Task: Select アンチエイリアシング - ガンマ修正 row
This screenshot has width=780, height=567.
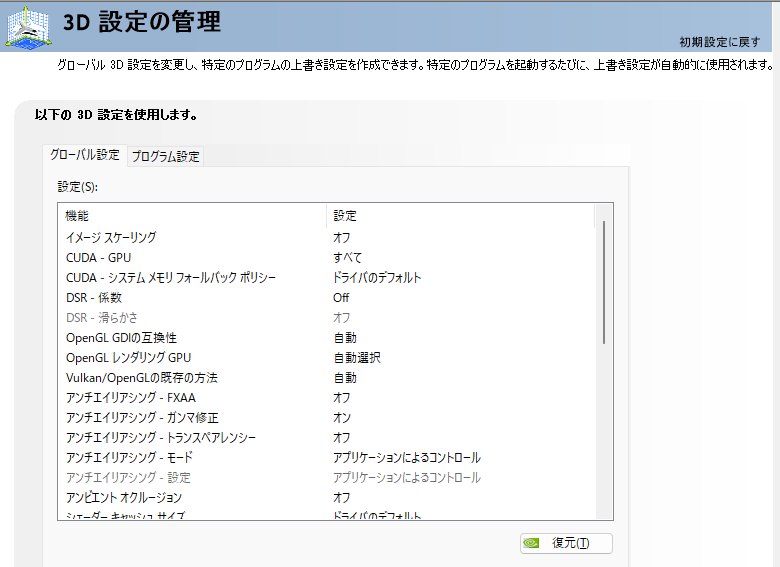Action: click(x=326, y=417)
